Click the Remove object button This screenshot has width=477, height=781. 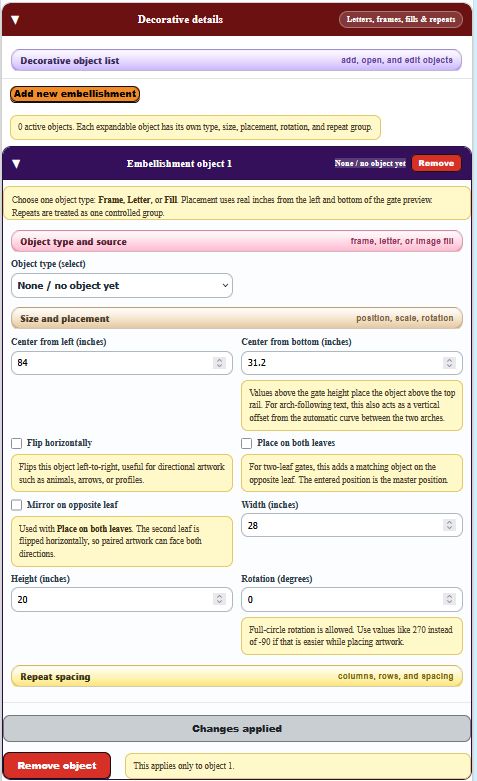tap(57, 766)
